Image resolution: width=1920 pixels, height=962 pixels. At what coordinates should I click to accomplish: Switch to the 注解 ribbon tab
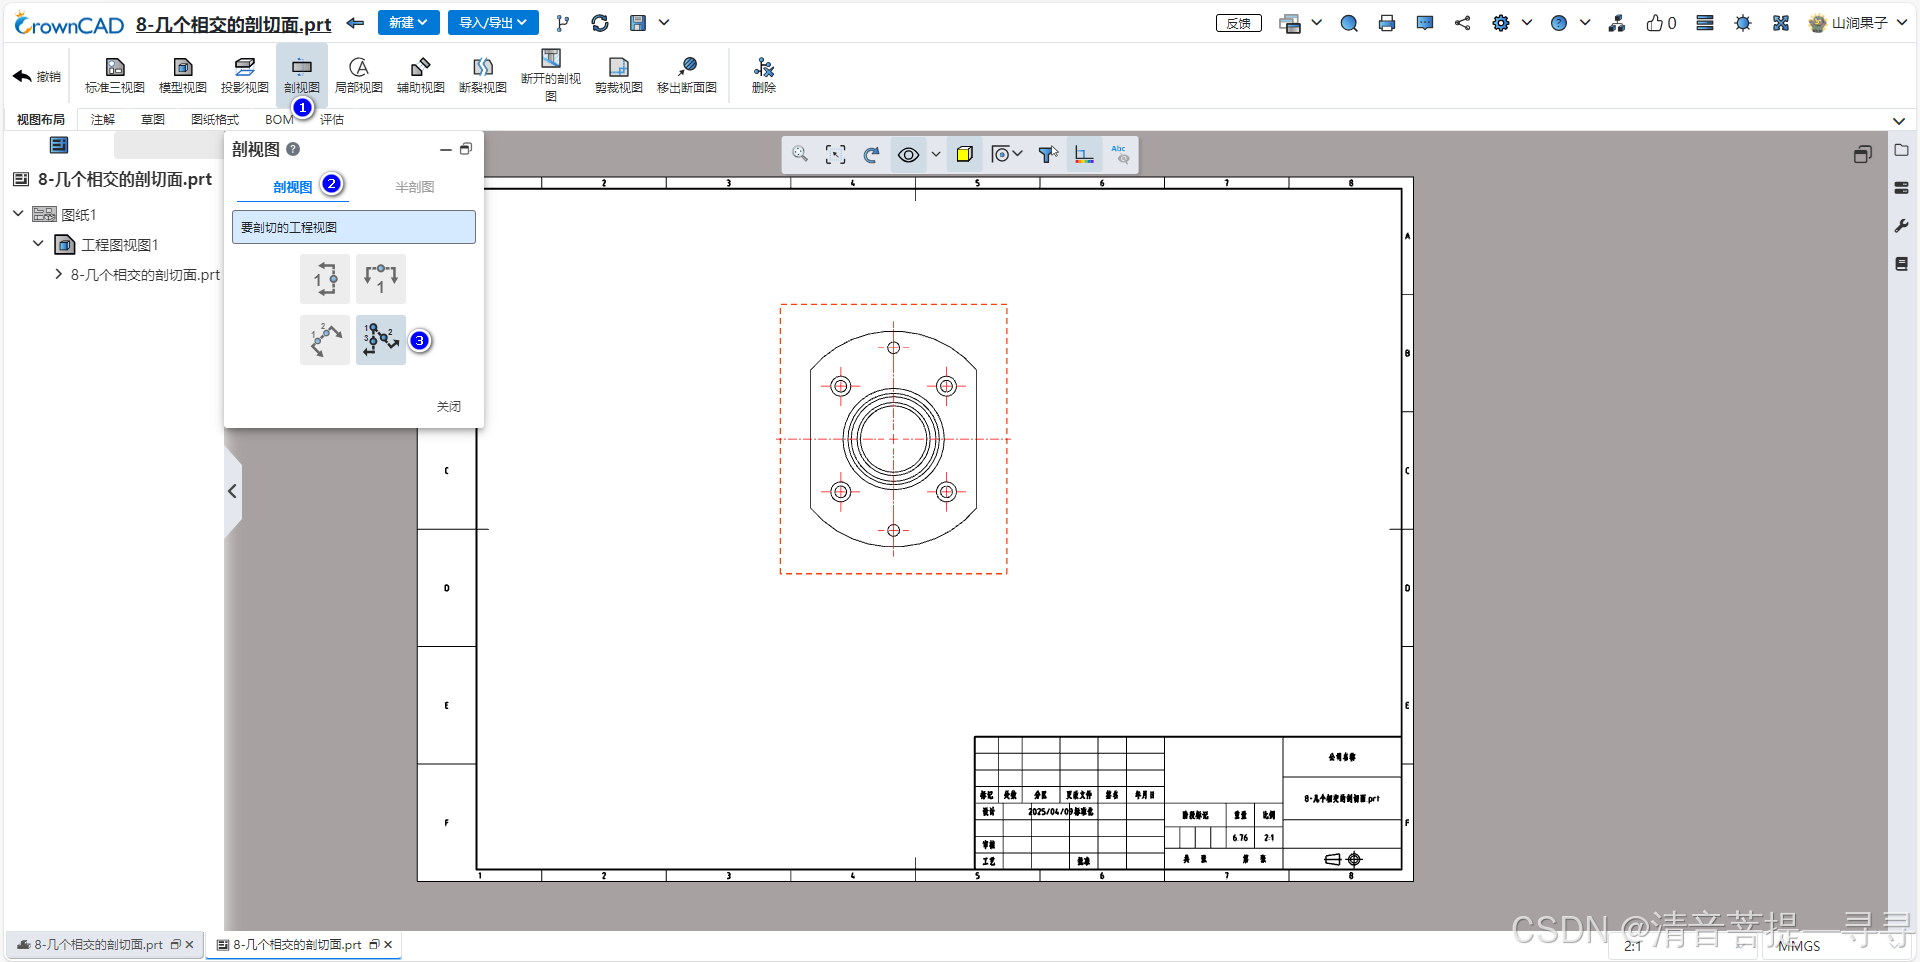coord(103,119)
